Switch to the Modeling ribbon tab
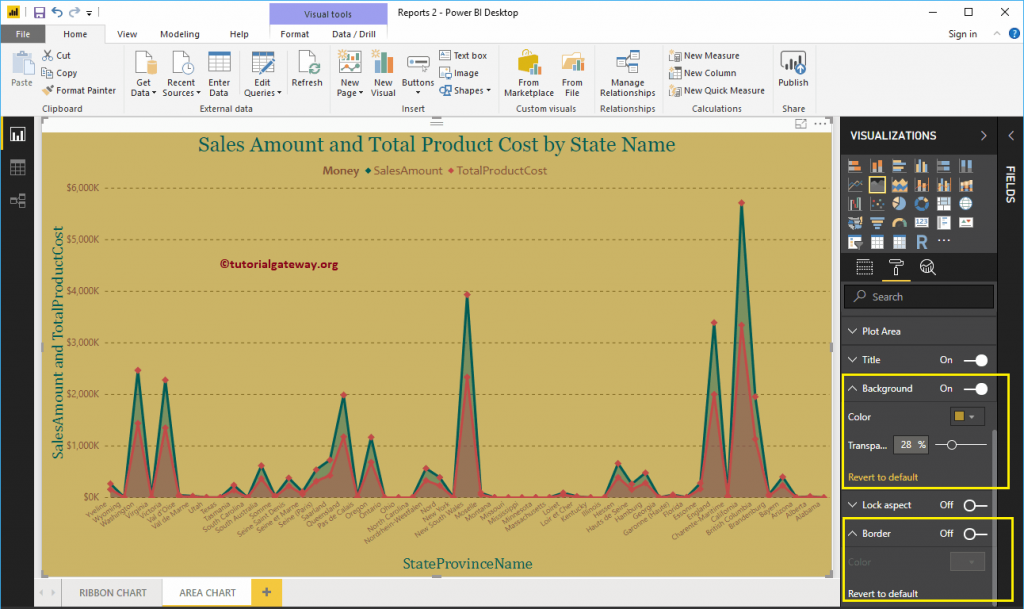The width and height of the screenshot is (1024, 609). click(179, 33)
